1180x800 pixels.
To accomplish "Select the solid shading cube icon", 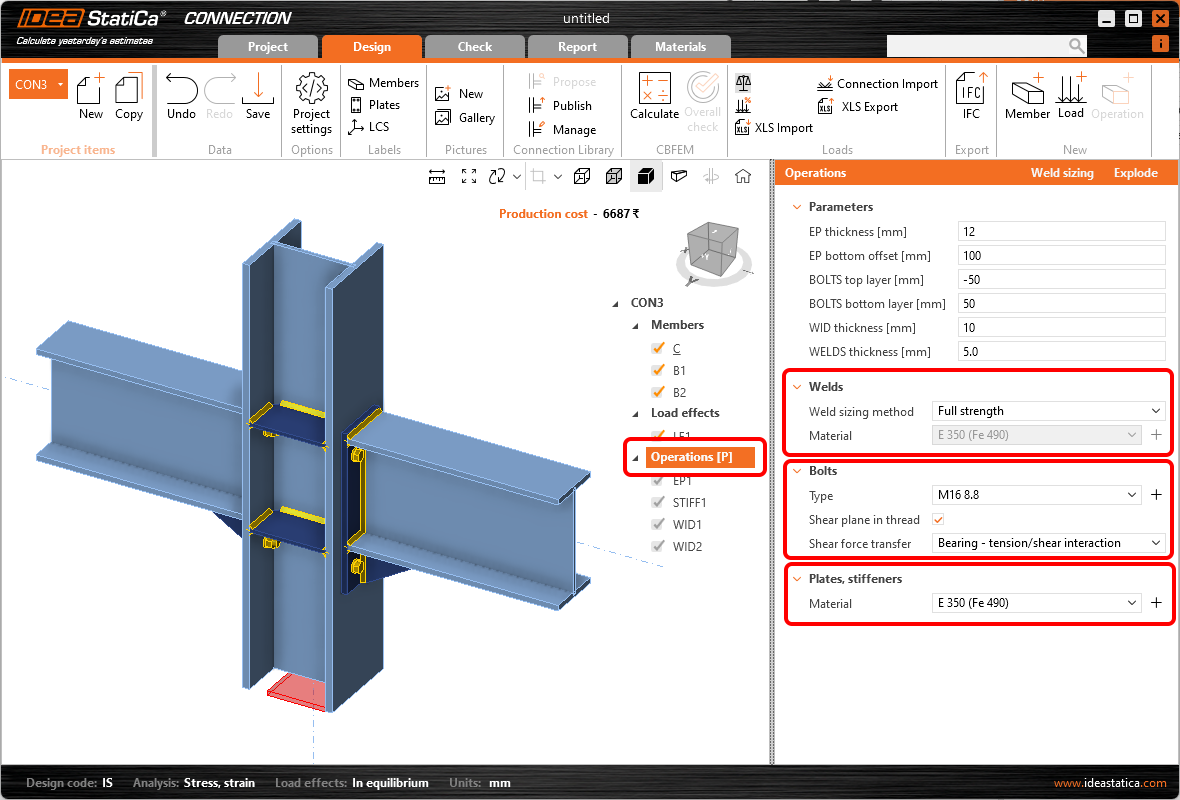I will [x=646, y=176].
